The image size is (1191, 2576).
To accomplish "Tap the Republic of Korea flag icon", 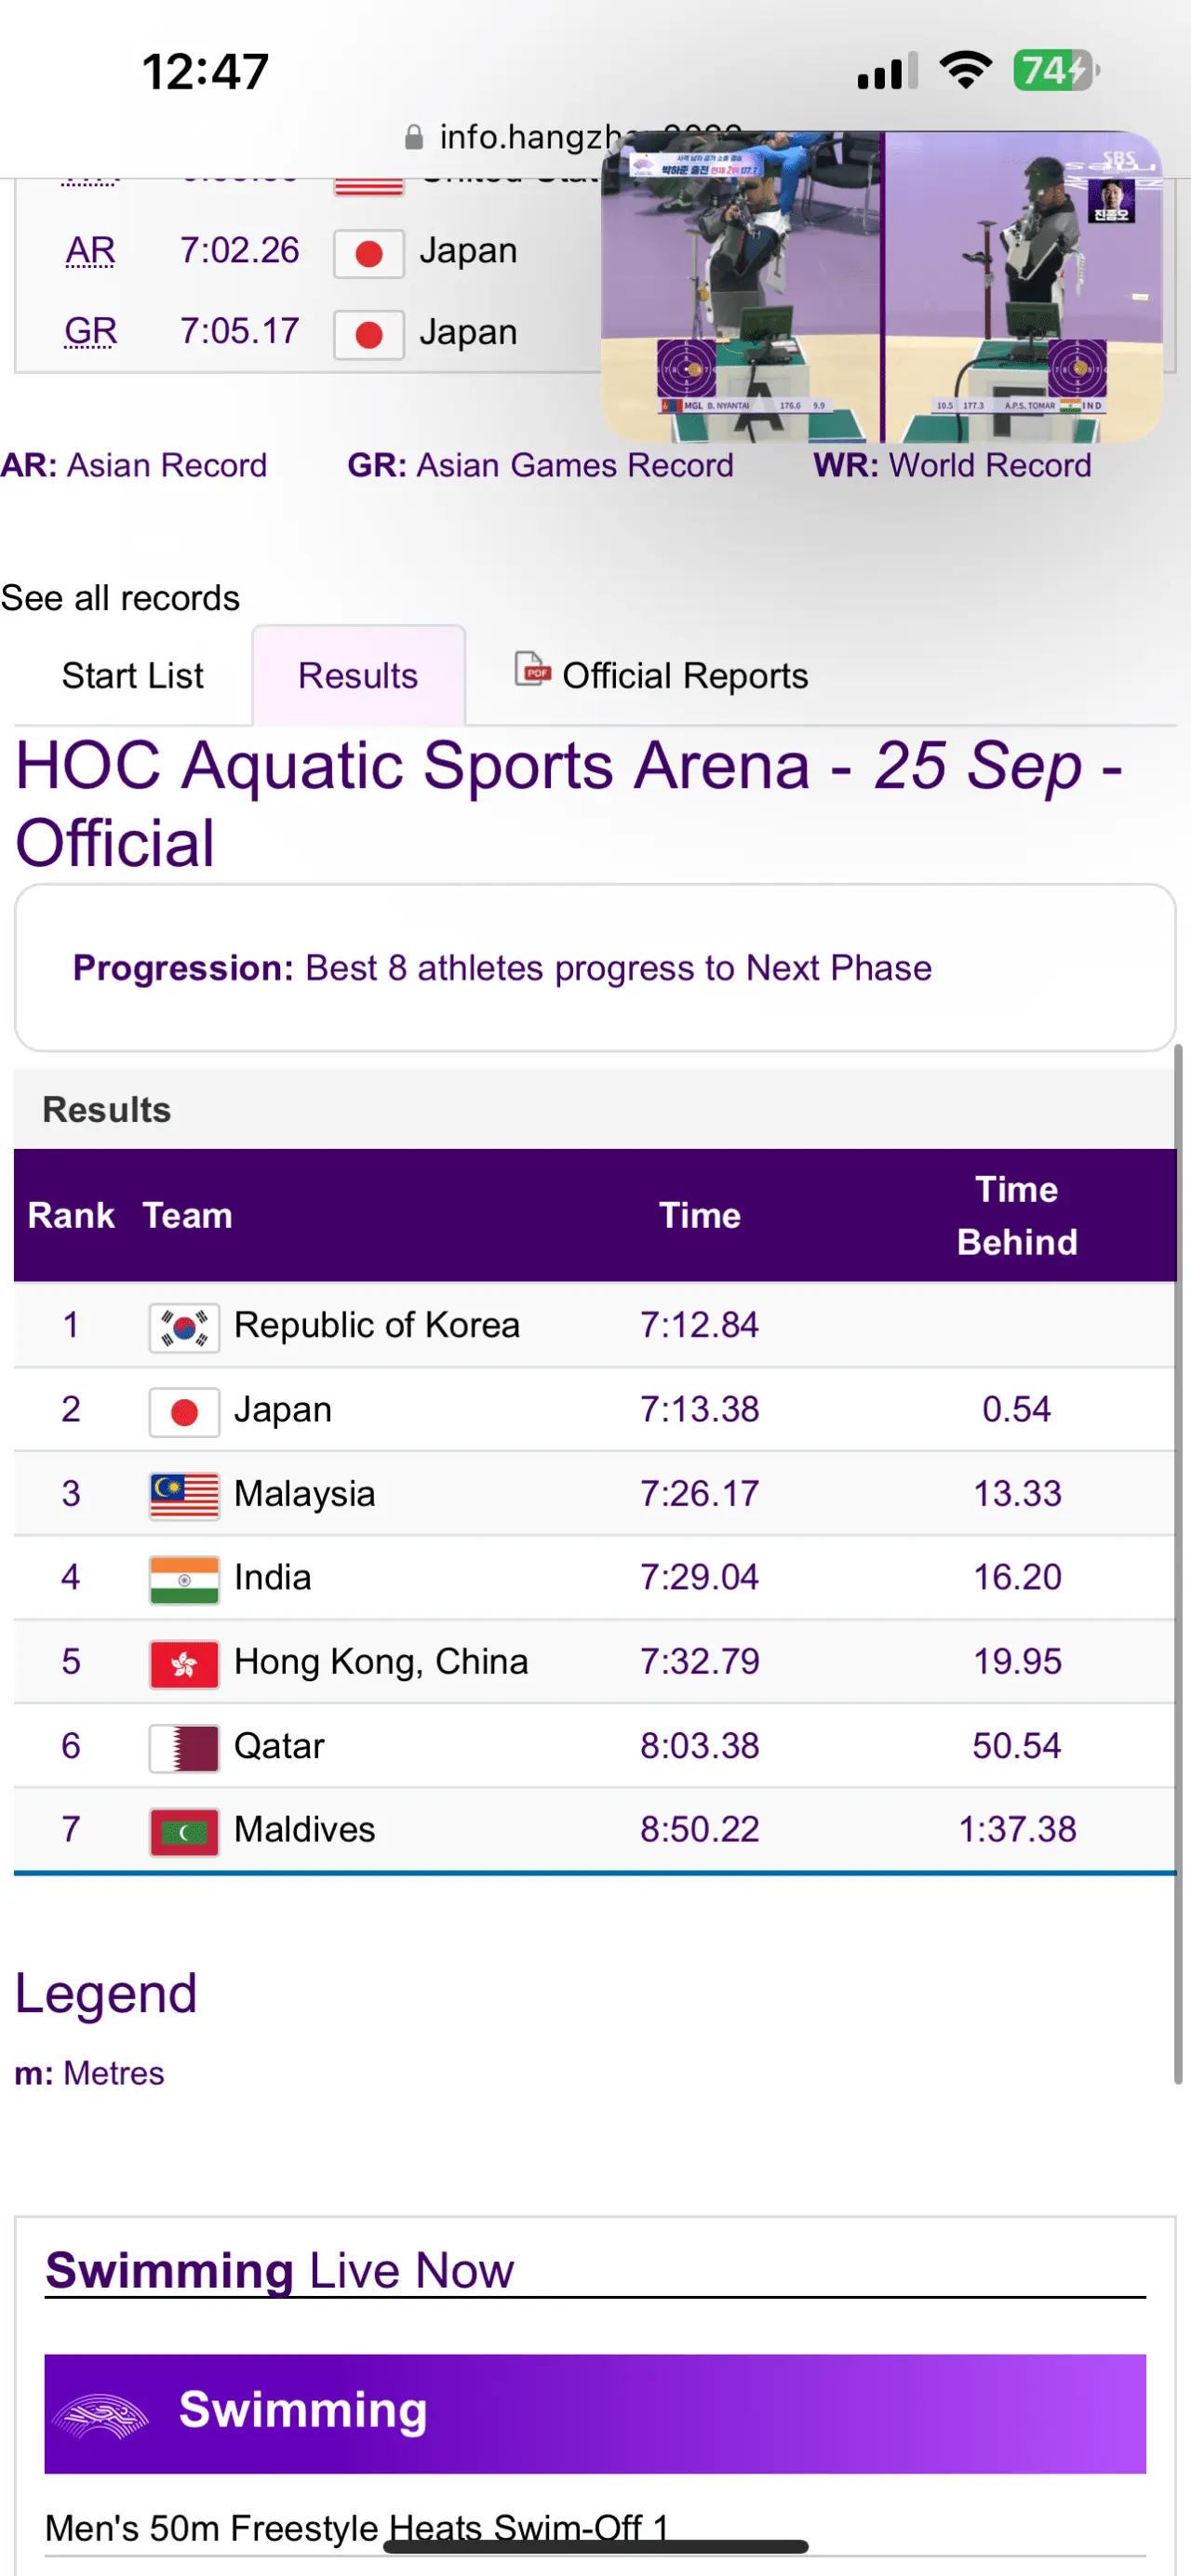I will pyautogui.click(x=184, y=1327).
